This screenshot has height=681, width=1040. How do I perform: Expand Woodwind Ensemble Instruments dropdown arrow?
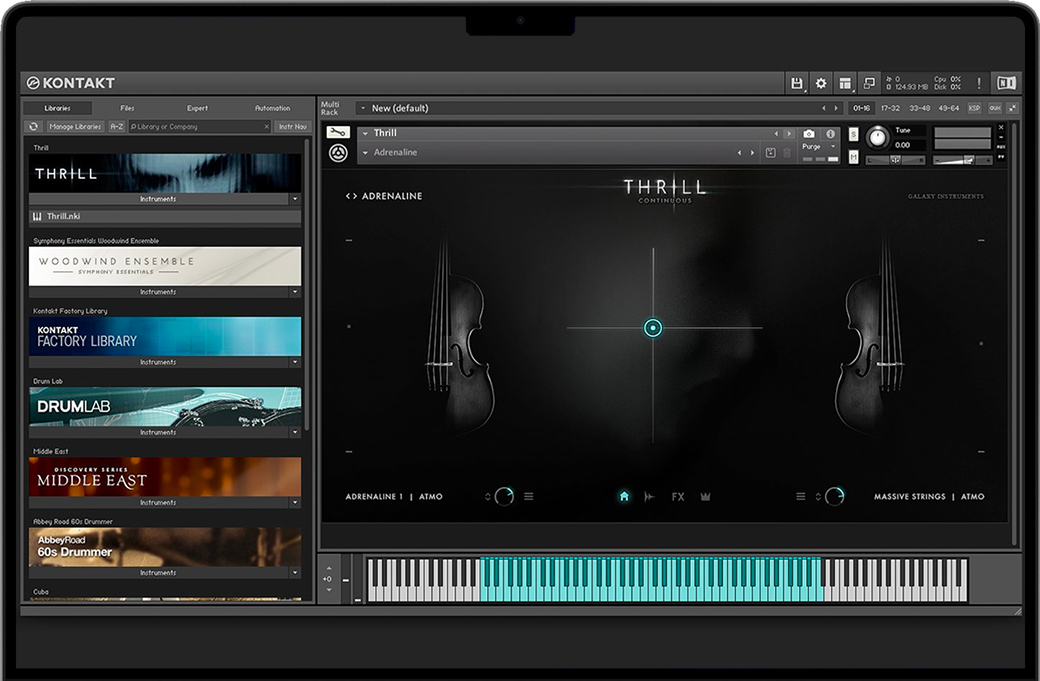[x=295, y=292]
